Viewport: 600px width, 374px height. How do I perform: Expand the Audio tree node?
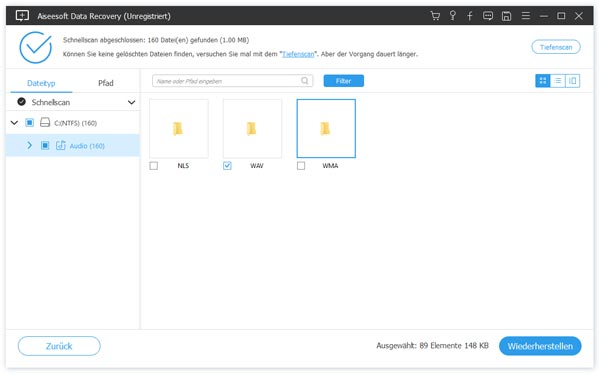tap(29, 145)
